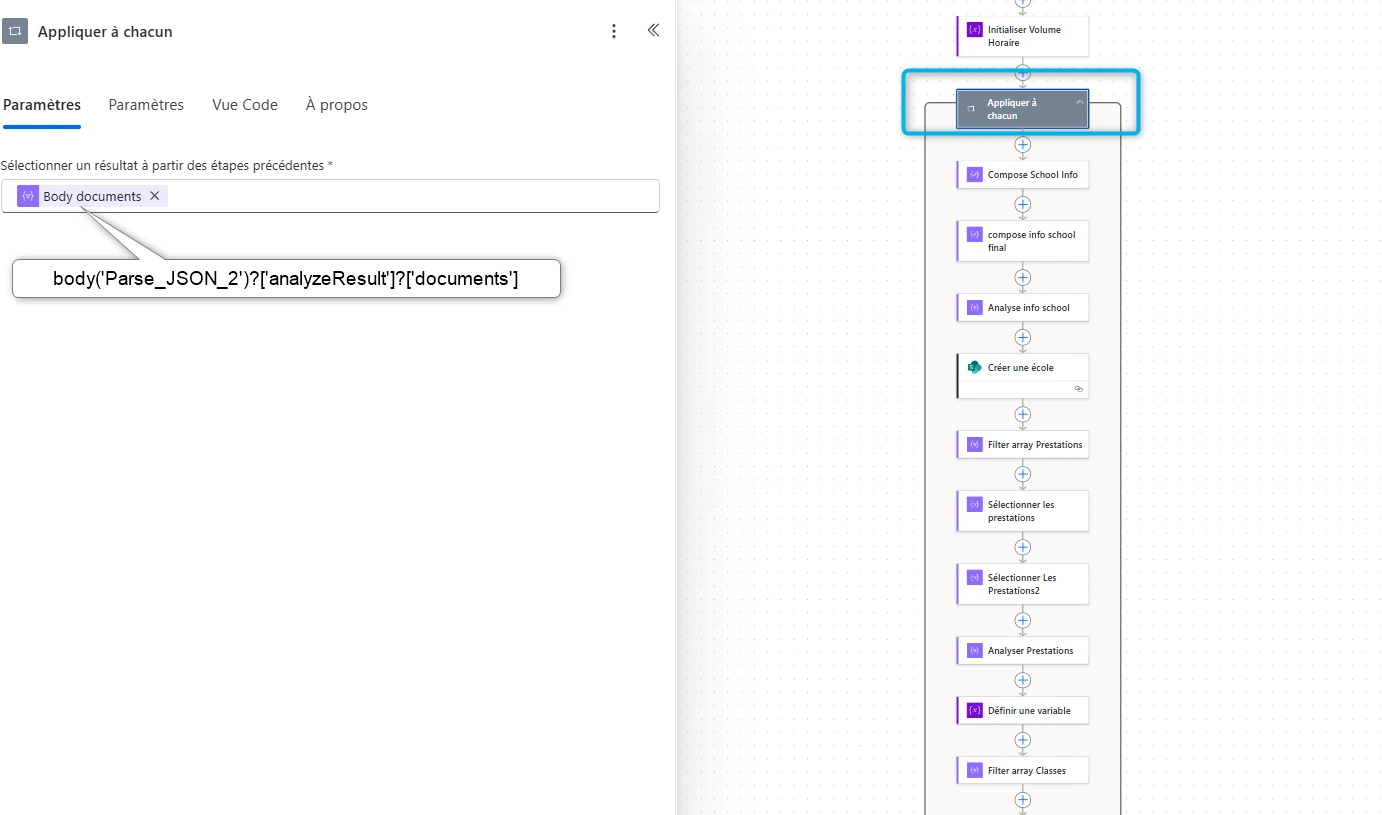Click the Analyser Prestations node icon
The image size is (1382, 815).
click(x=975, y=650)
